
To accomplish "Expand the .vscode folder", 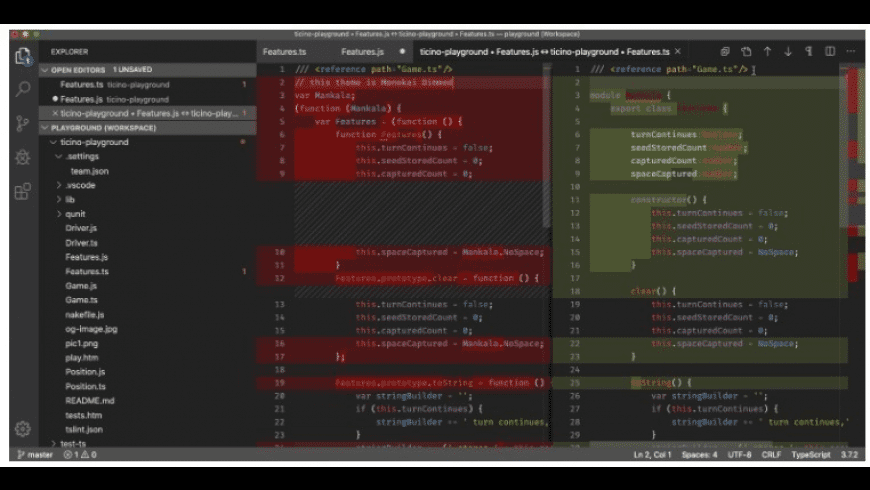I will 80,185.
